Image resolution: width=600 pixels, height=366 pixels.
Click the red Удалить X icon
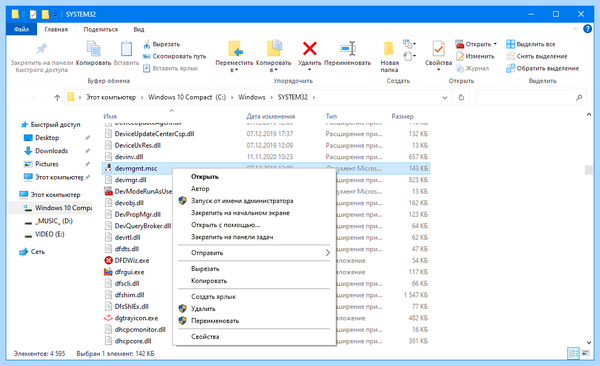click(310, 49)
